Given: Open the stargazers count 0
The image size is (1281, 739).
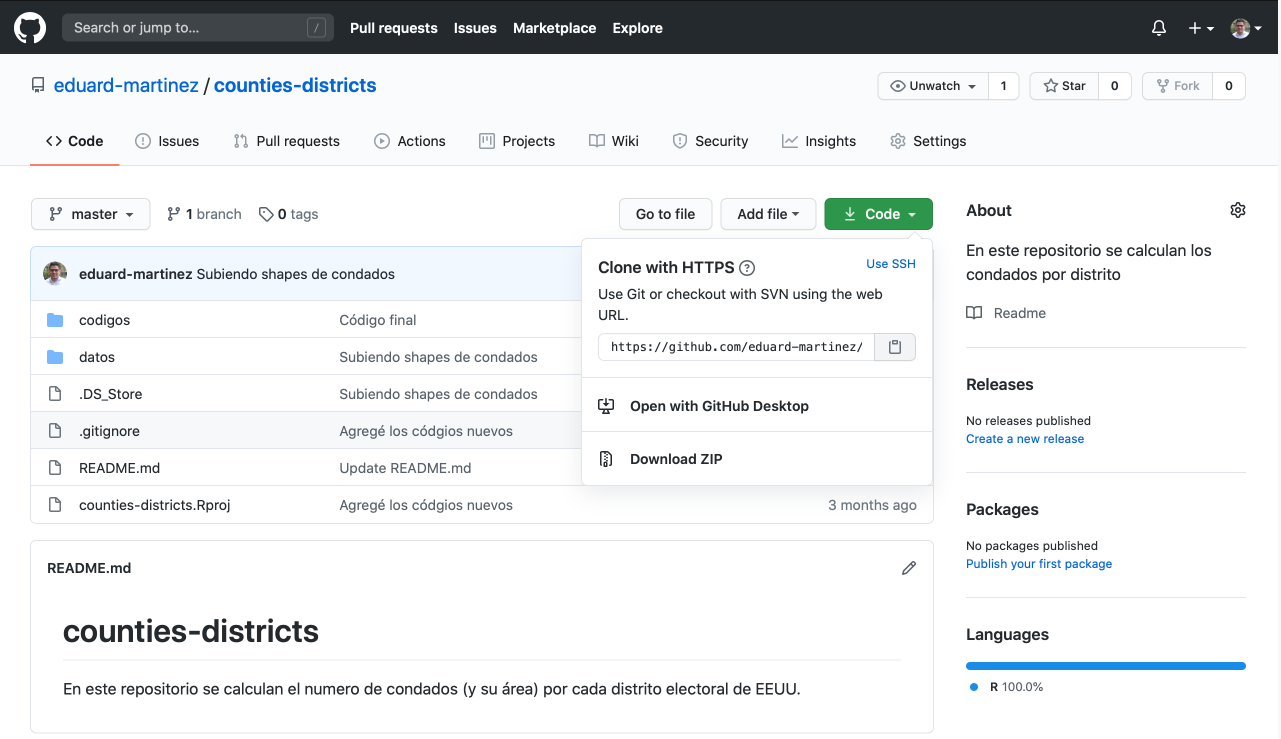Looking at the screenshot, I should (1115, 86).
